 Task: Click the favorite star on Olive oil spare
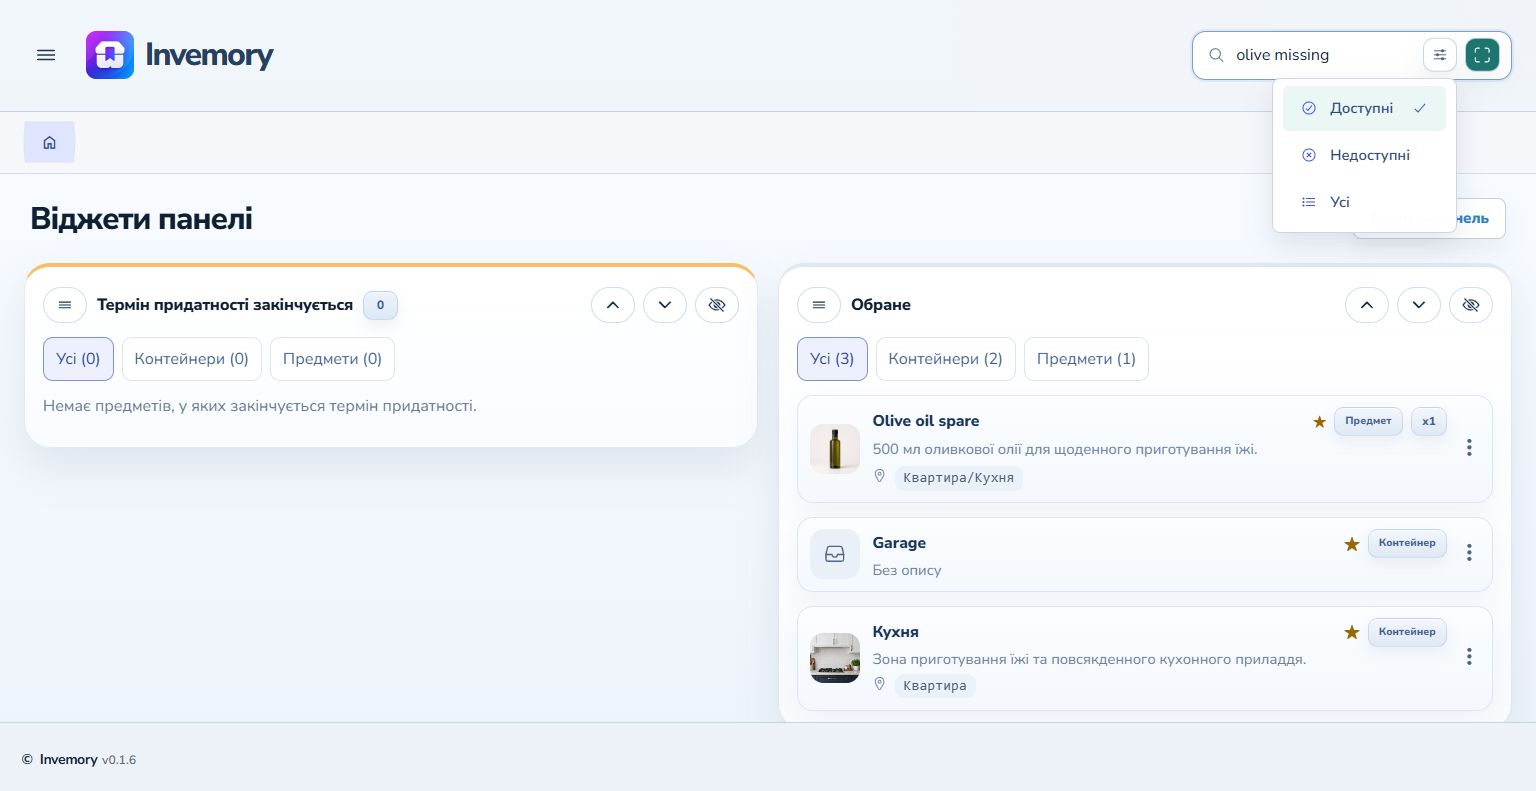[1319, 422]
